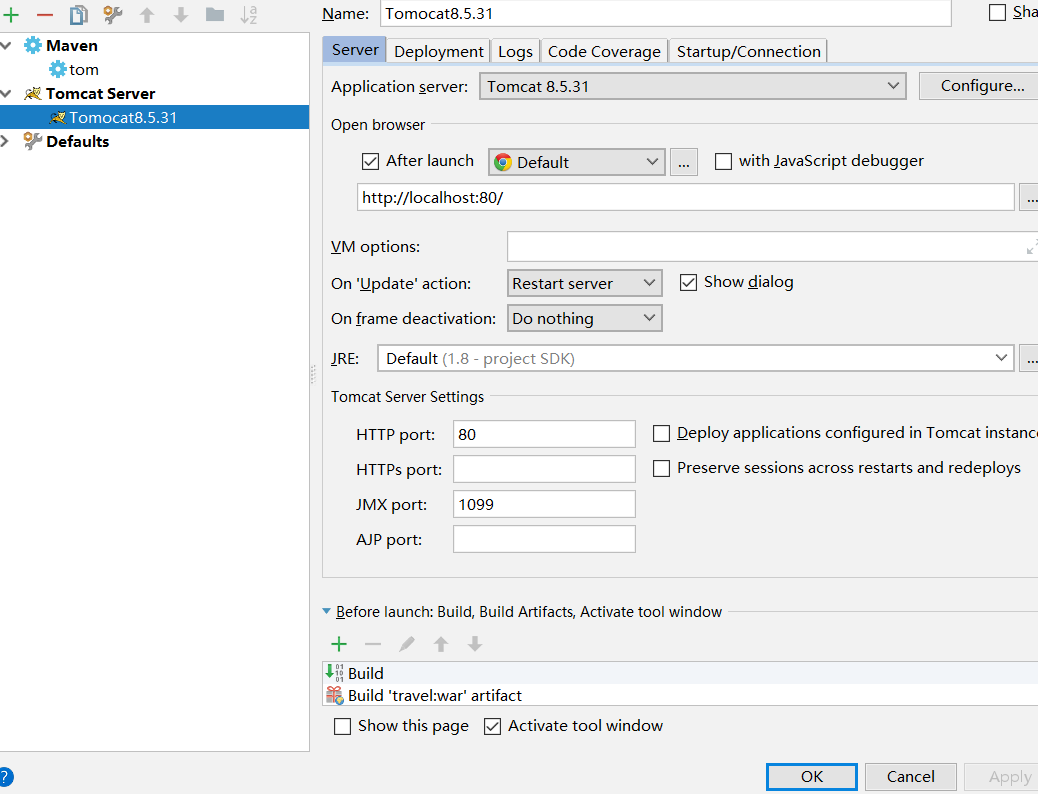Click the AJP port field
The image size is (1038, 794).
pos(544,540)
